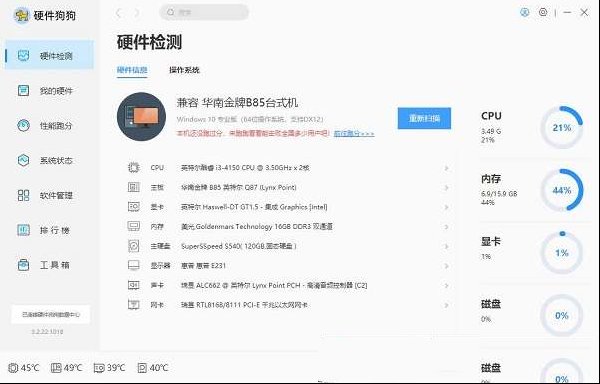
Task: Click the 内存 44% usage ring
Action: pyautogui.click(x=561, y=190)
